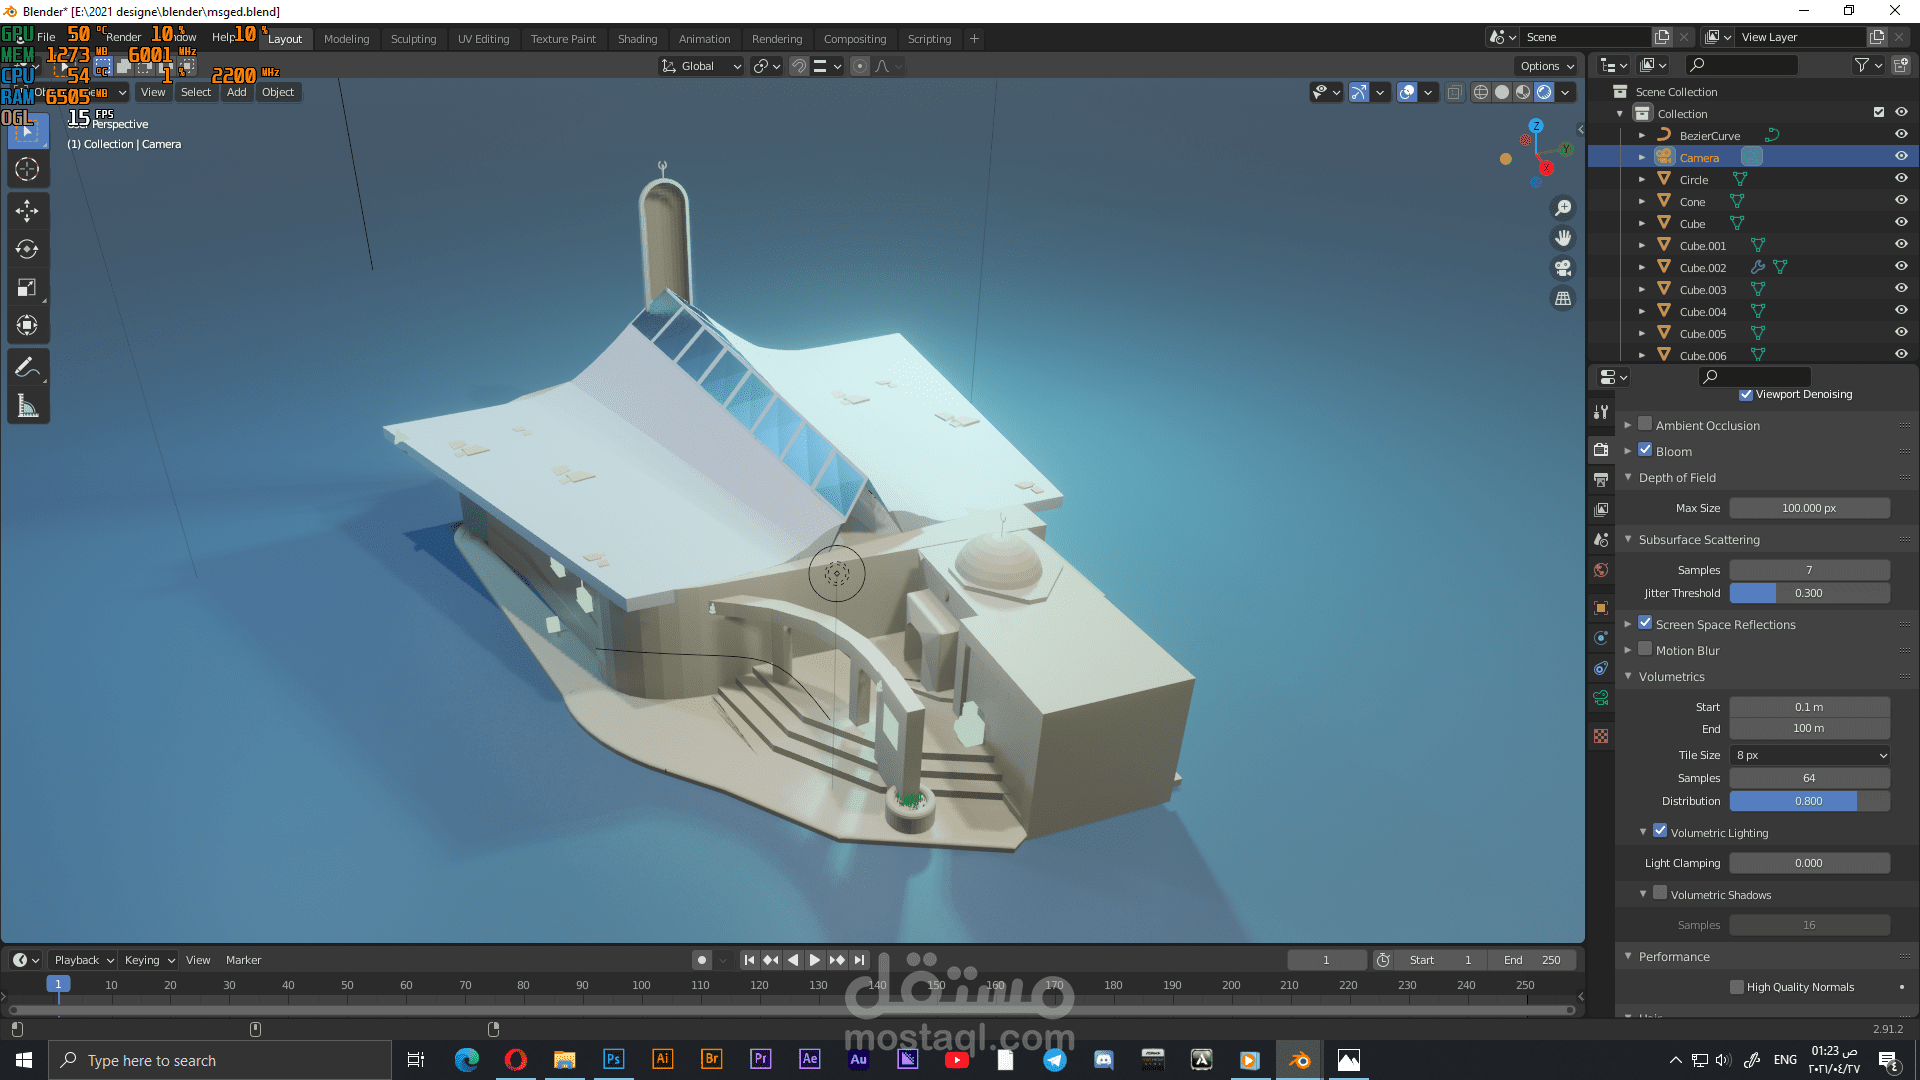Select the Rotate tool
Viewport: 1920px width, 1080px height.
[27, 249]
